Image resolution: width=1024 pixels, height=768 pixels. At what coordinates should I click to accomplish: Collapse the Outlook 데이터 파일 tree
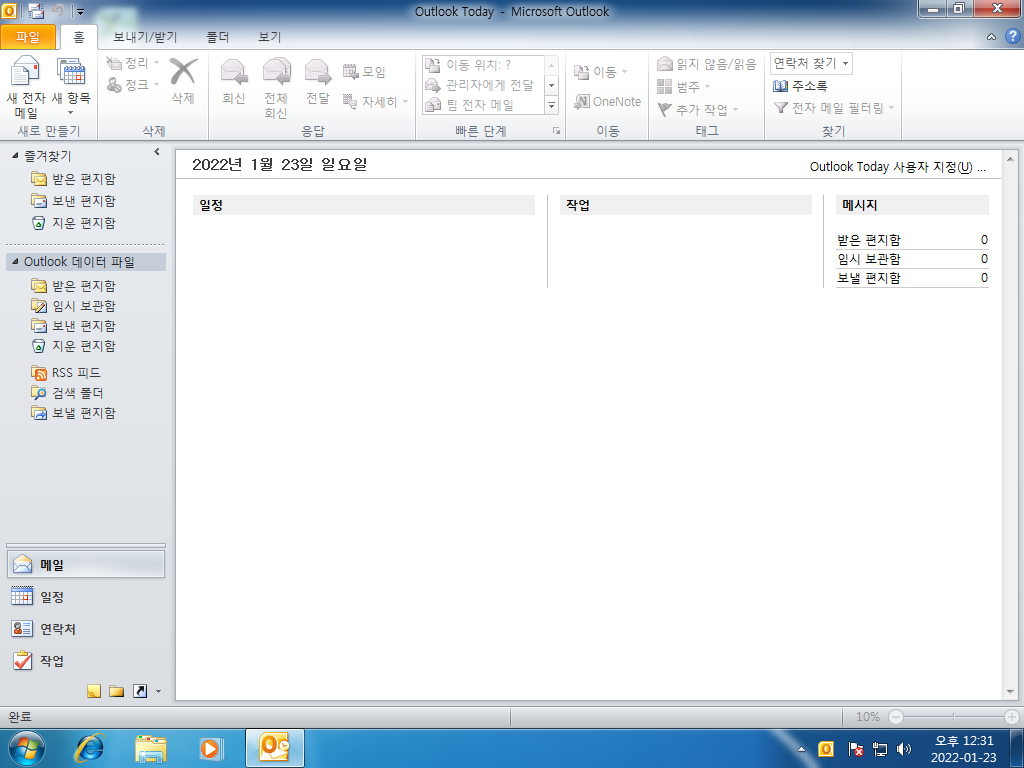[15, 261]
